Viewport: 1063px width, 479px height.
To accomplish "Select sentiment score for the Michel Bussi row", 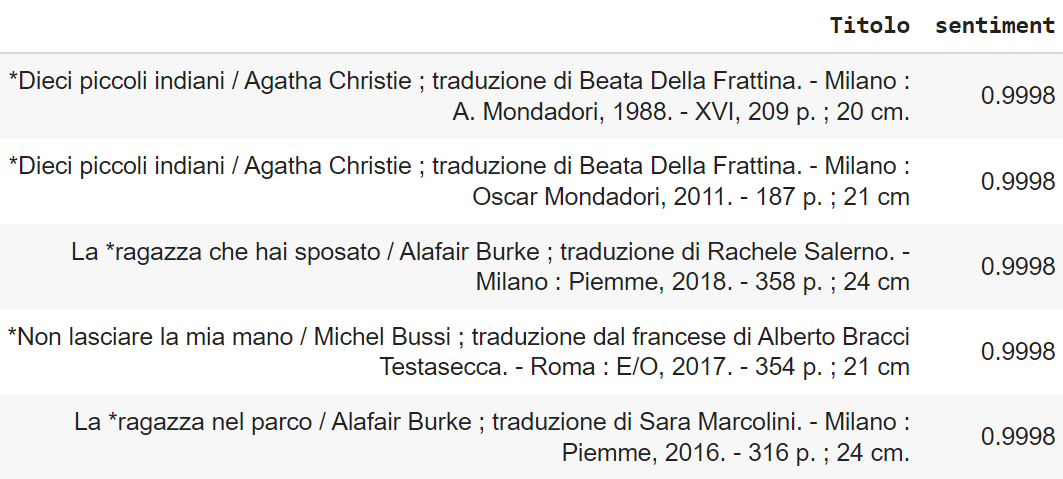I will pos(1018,352).
